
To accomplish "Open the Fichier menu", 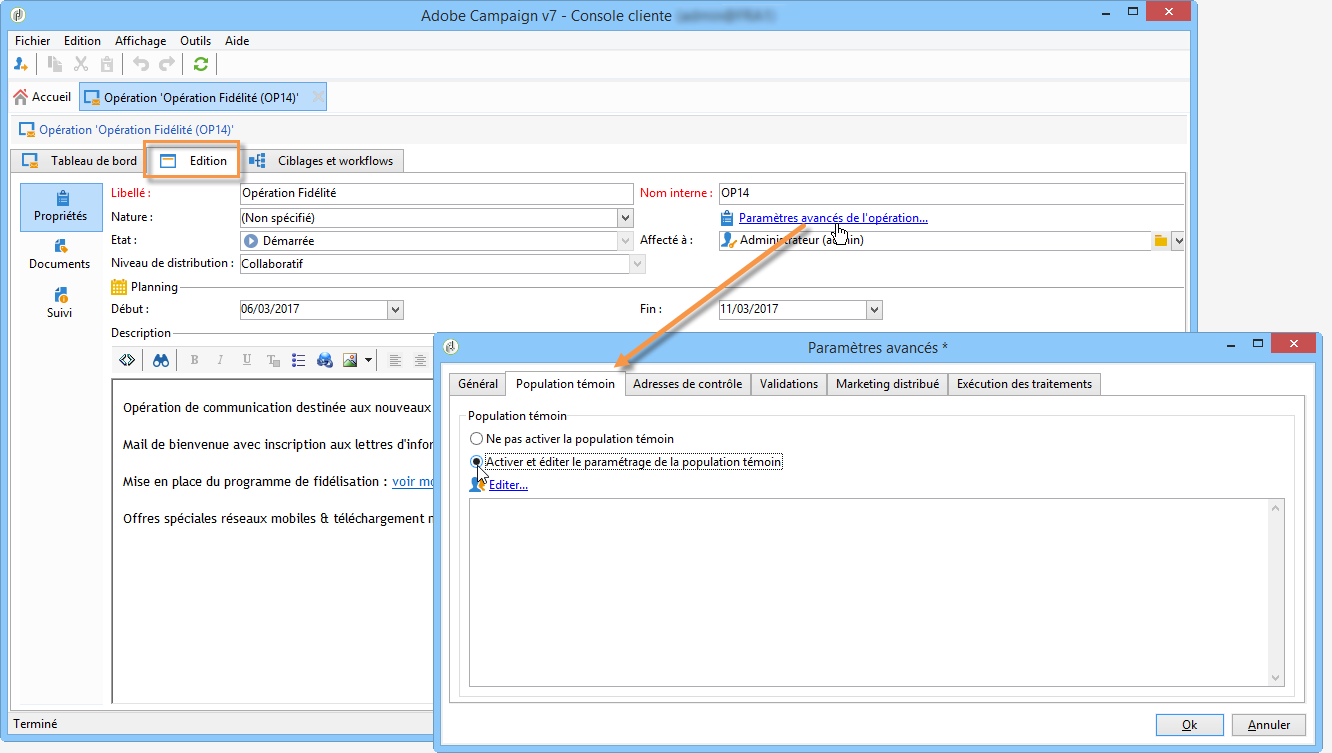I will coord(33,41).
